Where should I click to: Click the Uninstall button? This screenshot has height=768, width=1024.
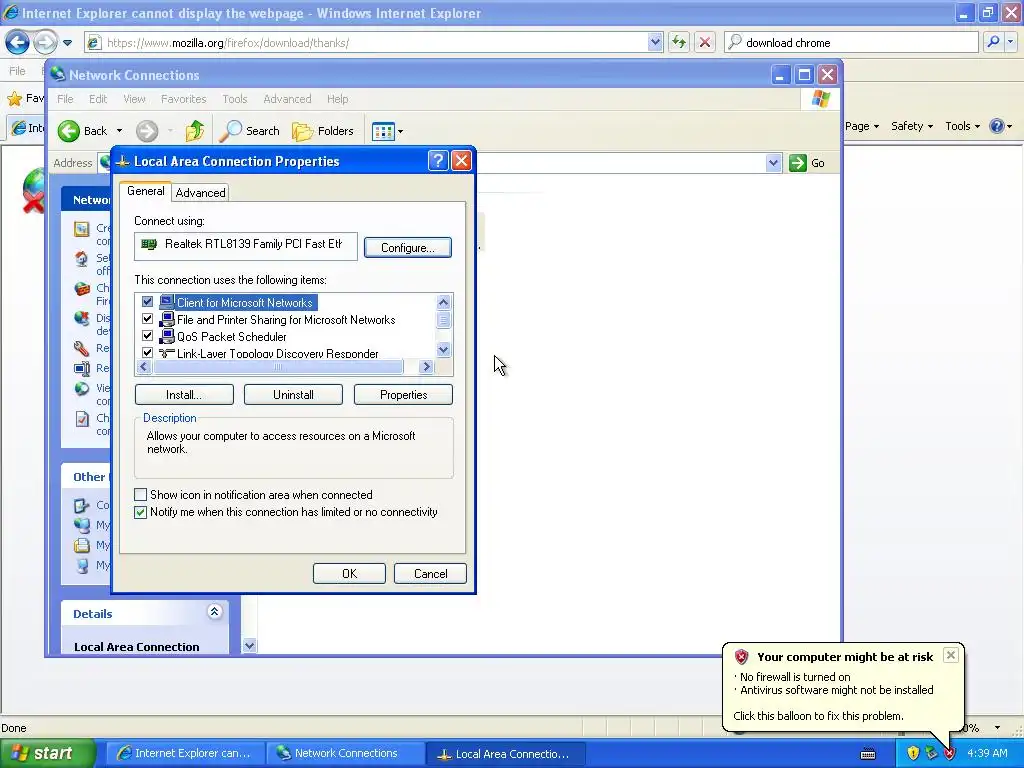point(293,394)
